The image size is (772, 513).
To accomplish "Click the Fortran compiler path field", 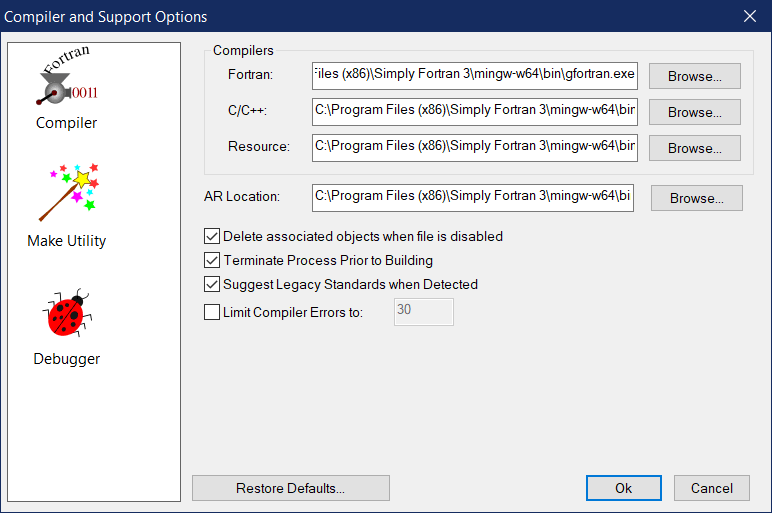I will point(474,74).
